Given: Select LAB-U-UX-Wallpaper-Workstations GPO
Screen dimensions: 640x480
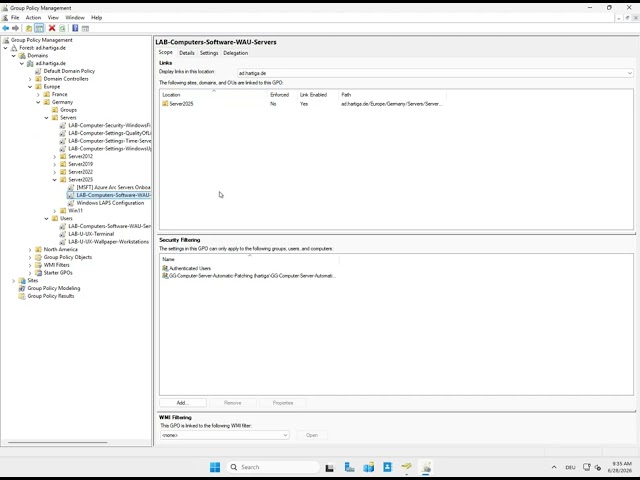Looking at the screenshot, I should pyautogui.click(x=109, y=242).
